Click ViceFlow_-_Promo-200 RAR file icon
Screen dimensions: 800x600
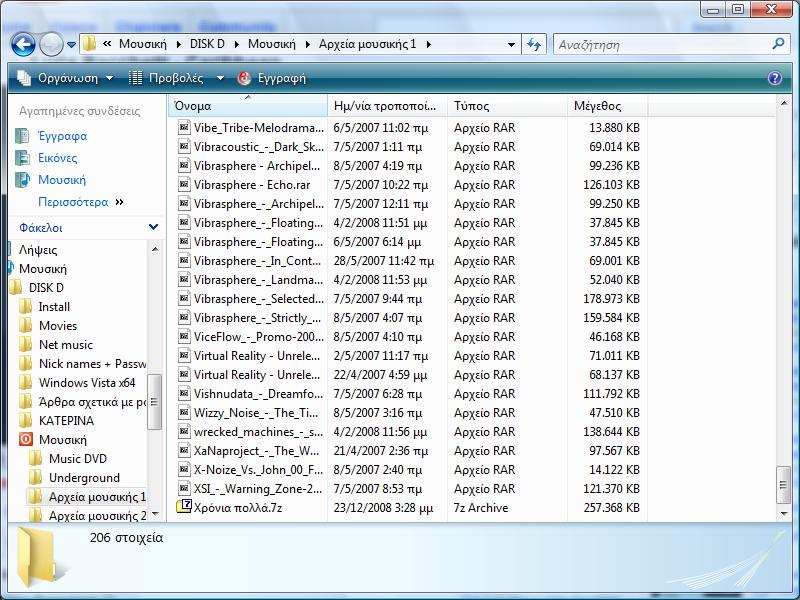[x=184, y=336]
